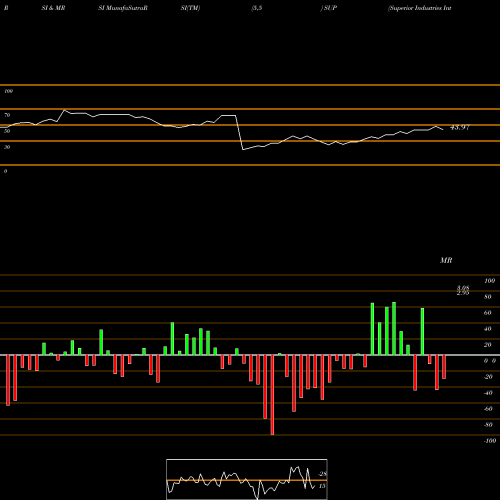Click the 'SI MunafaSutraR' header text

click(123, 8)
